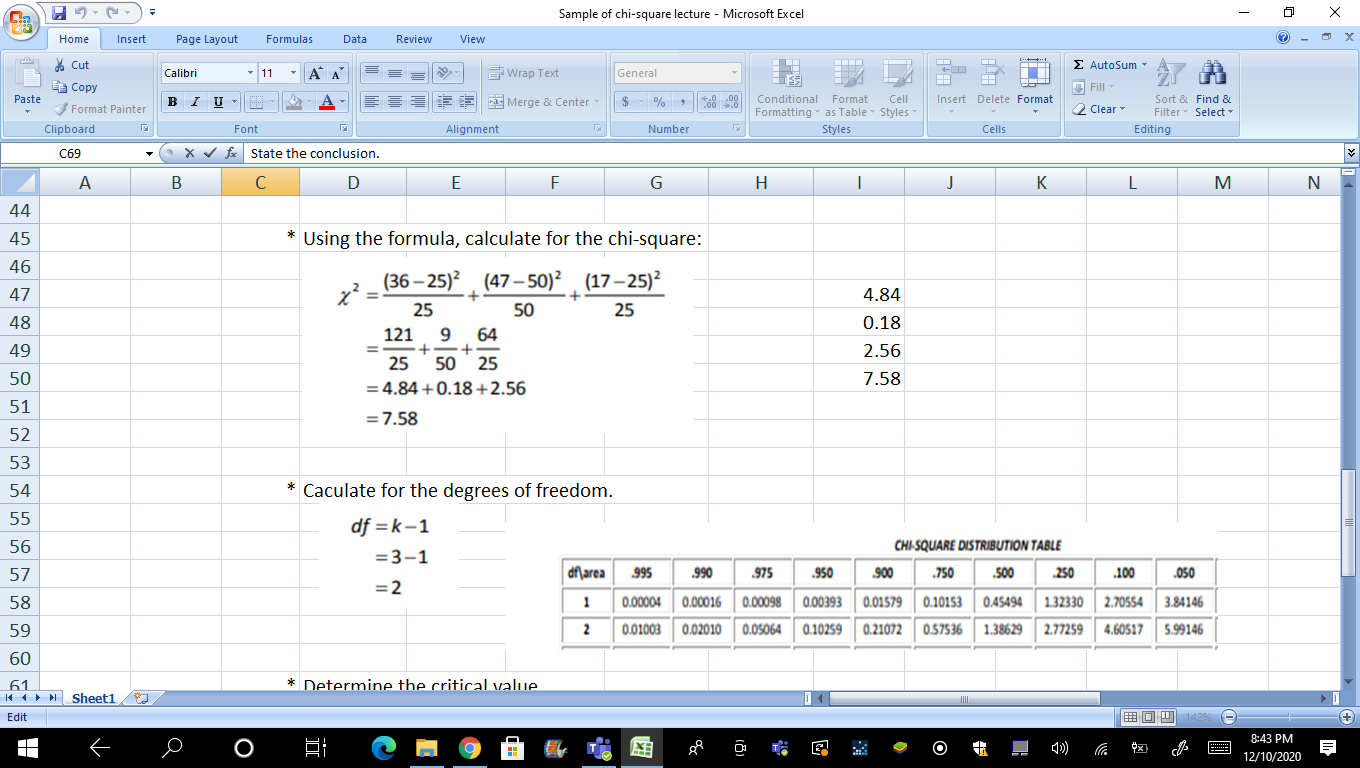1360x768 pixels.
Task: Select the Sheet1 worksheet tab
Action: point(93,698)
